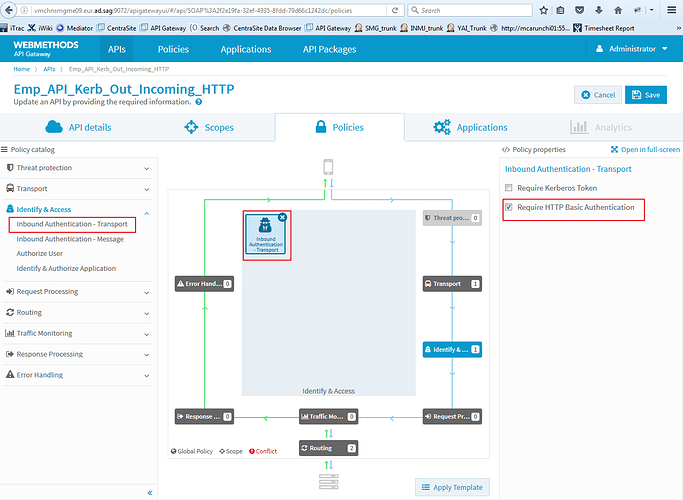
Task: Go to Home breadcrumb link
Action: coord(21,69)
